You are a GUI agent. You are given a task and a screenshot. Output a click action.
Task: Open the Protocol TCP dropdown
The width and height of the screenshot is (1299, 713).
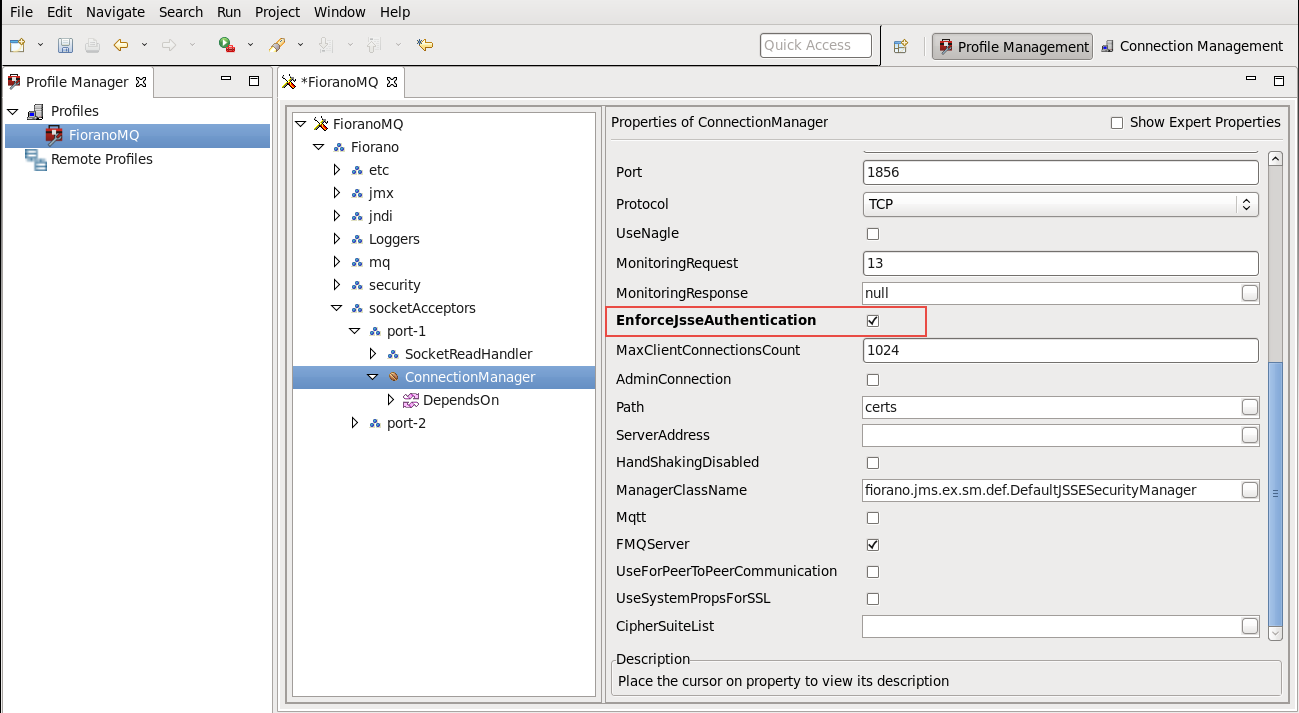1060,204
